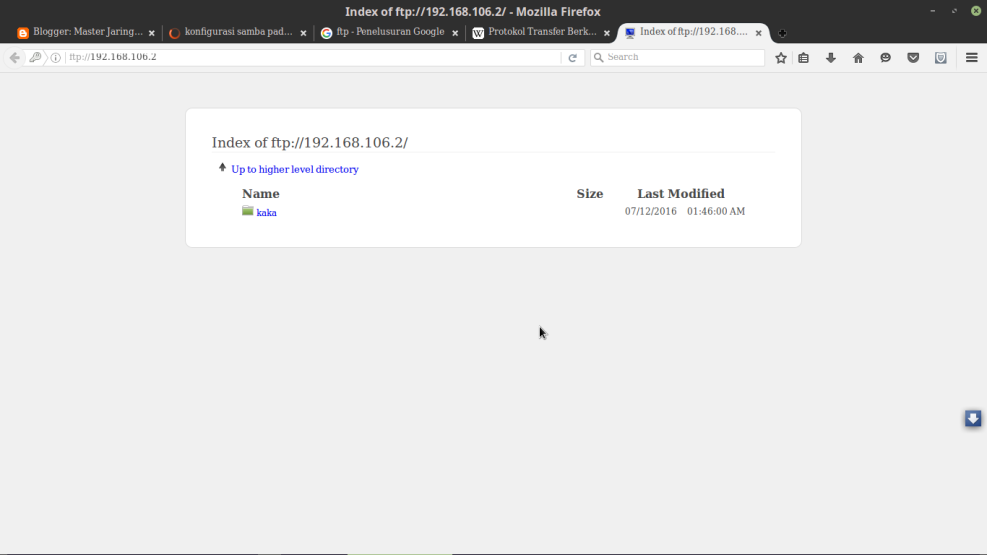Reload the current FTP page

tap(573, 58)
